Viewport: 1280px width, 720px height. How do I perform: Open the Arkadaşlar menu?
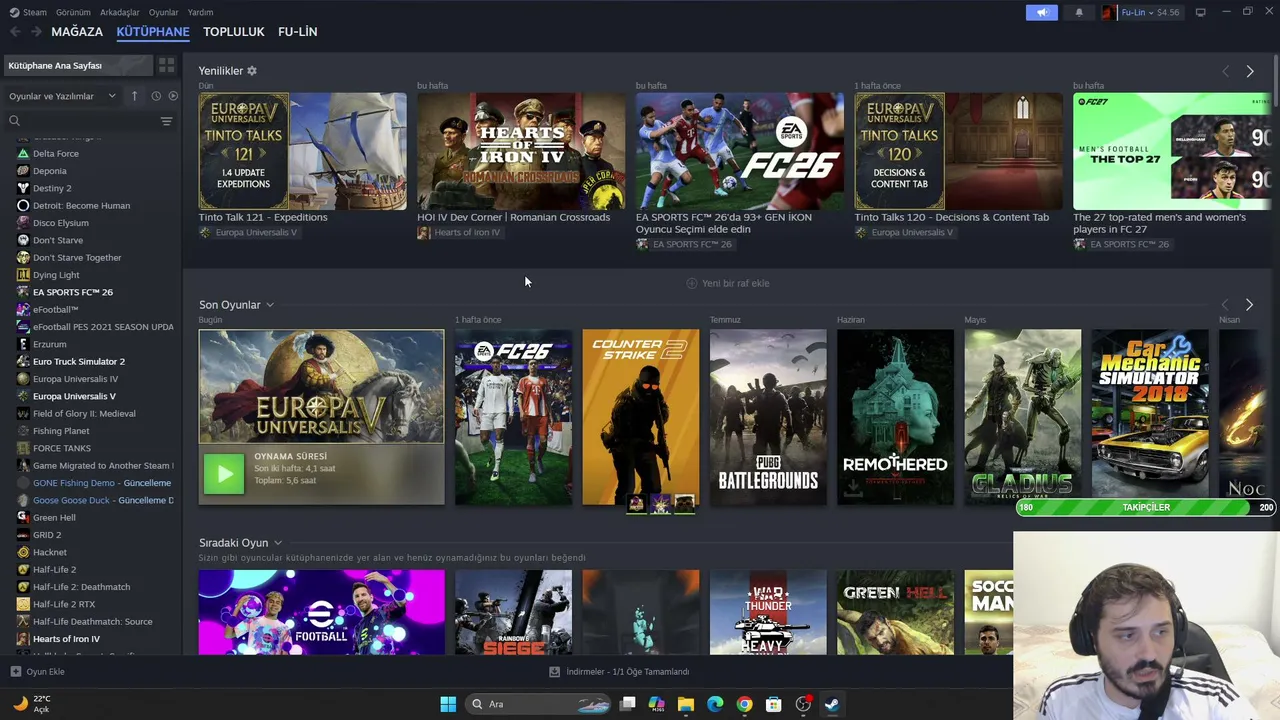click(120, 12)
